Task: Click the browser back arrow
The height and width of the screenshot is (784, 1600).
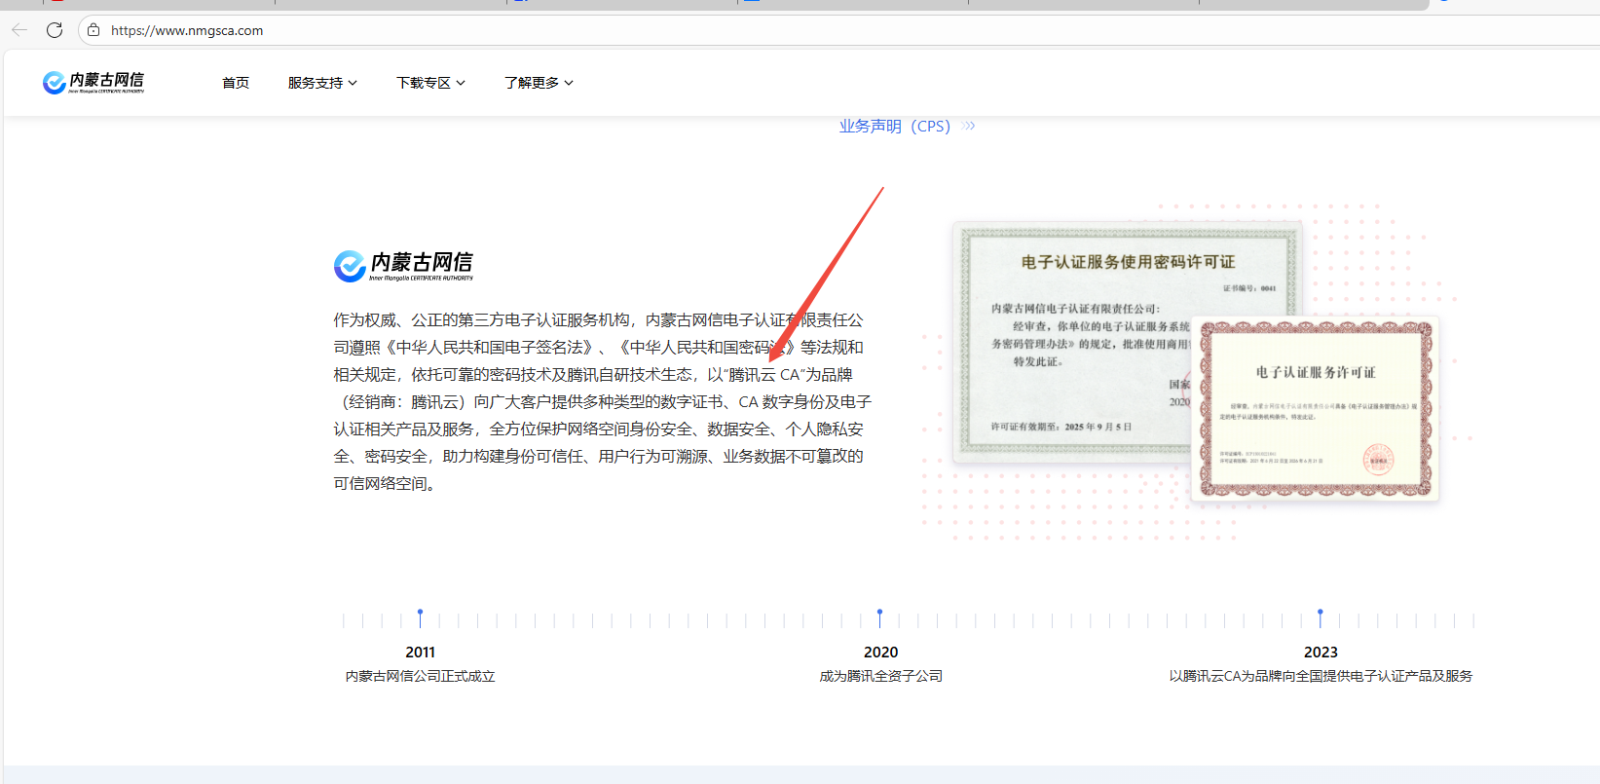Action: pyautogui.click(x=19, y=30)
